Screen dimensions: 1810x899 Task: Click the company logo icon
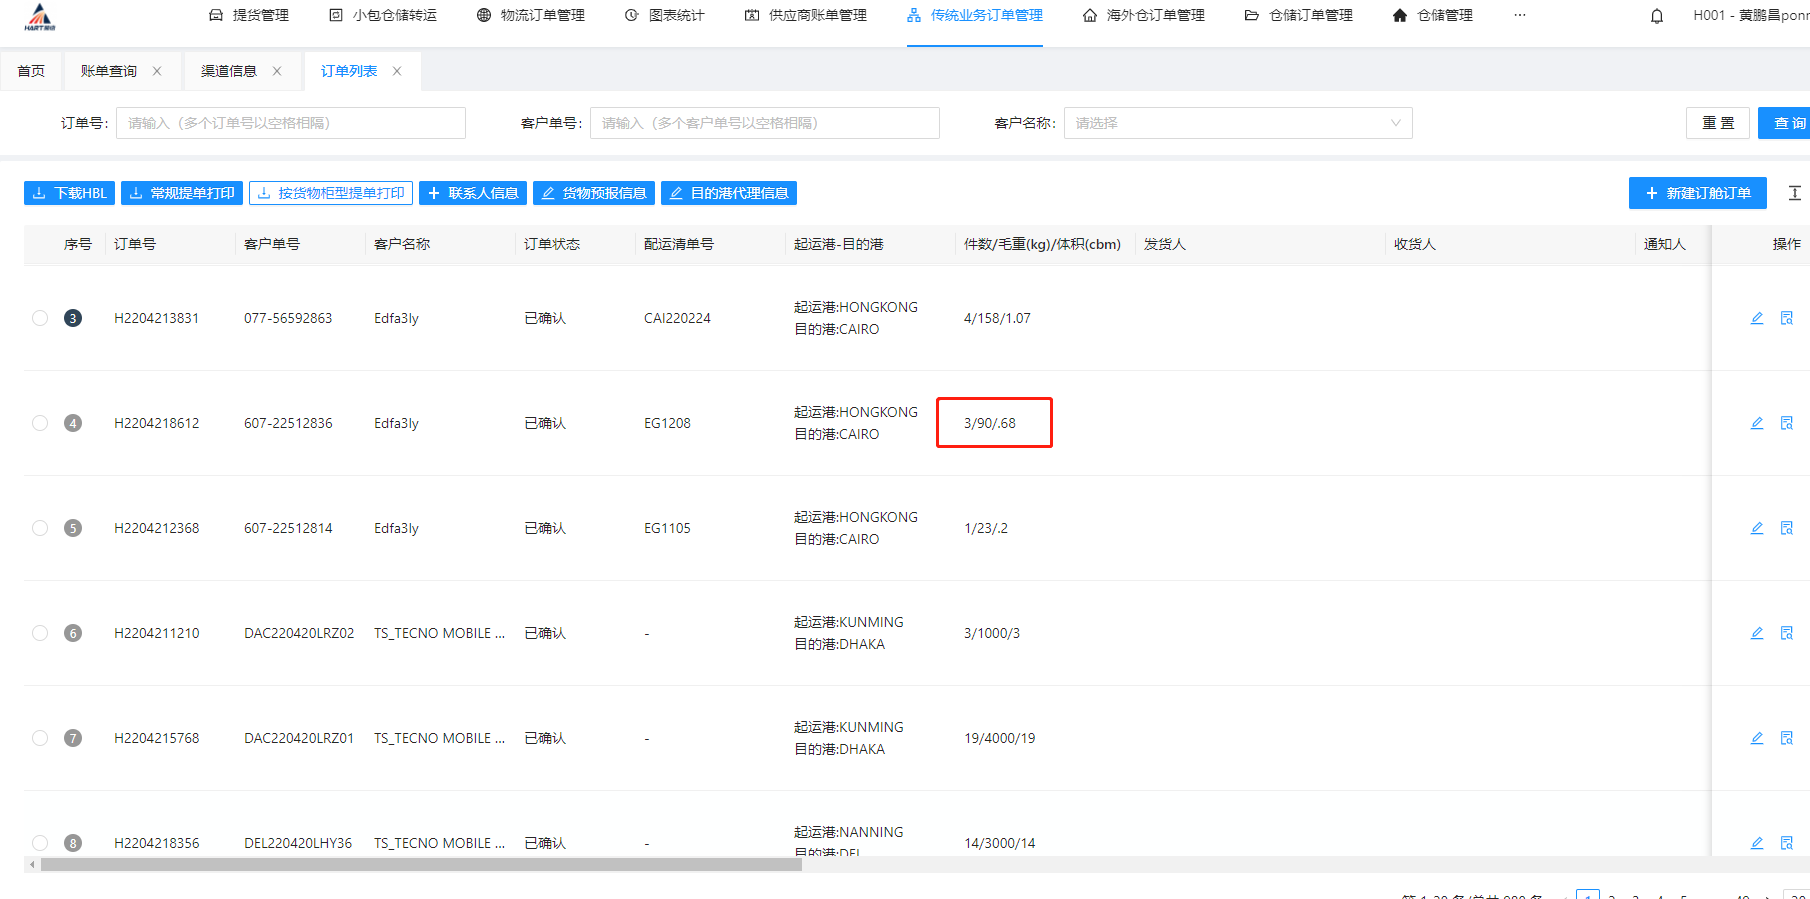40,16
